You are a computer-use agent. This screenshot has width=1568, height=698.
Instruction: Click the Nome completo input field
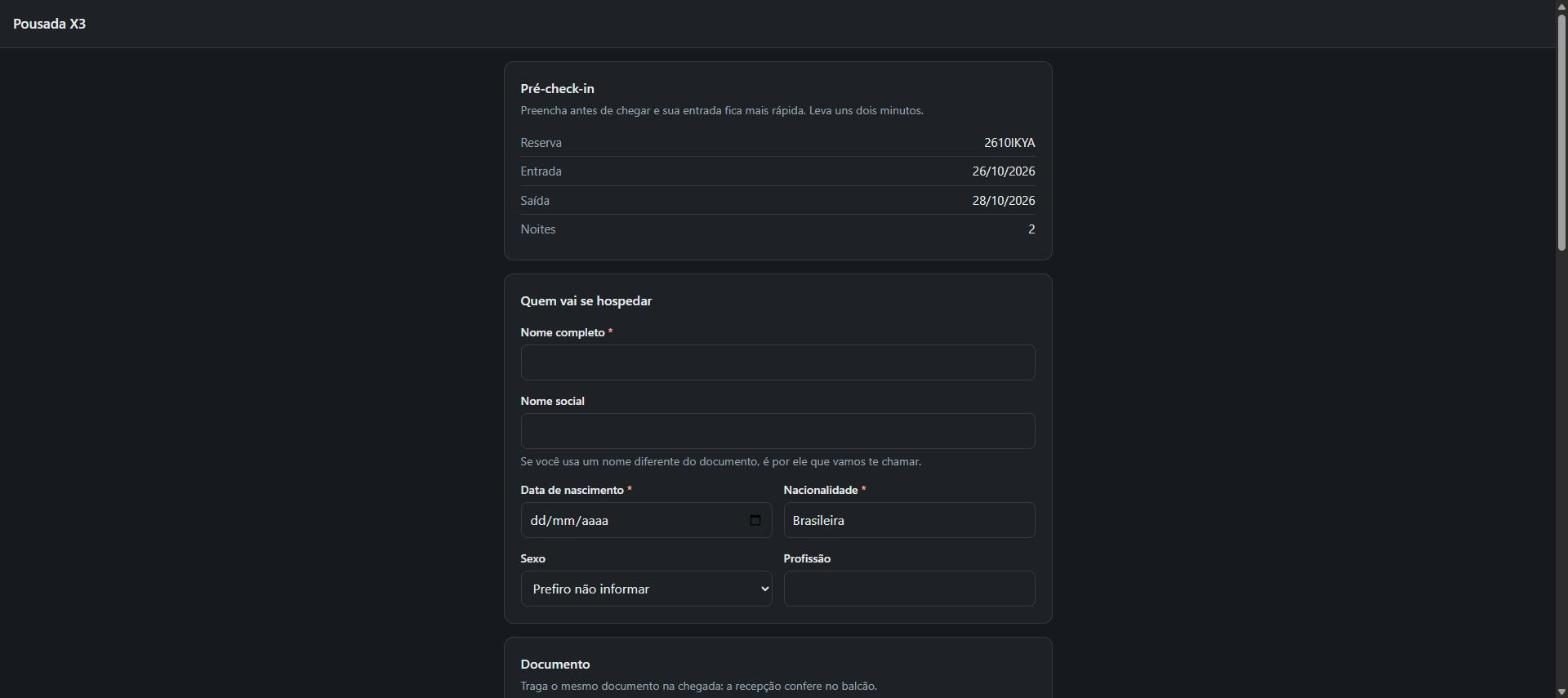(x=777, y=363)
